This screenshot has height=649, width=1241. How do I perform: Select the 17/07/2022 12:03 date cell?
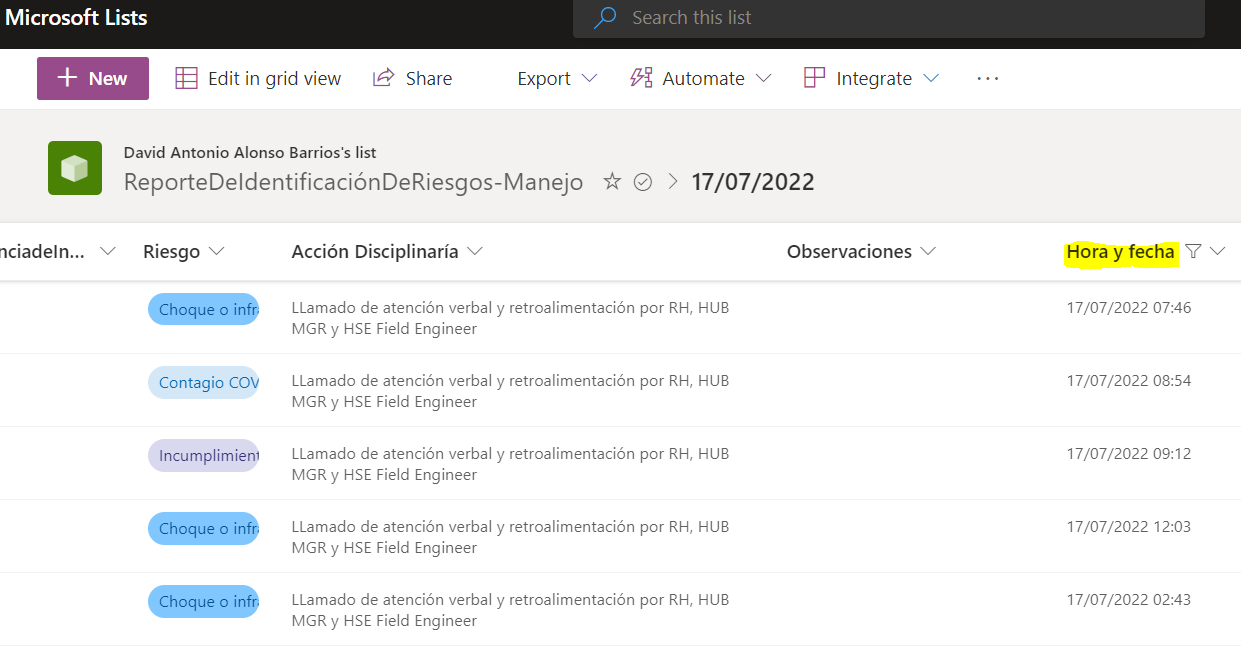point(1129,527)
